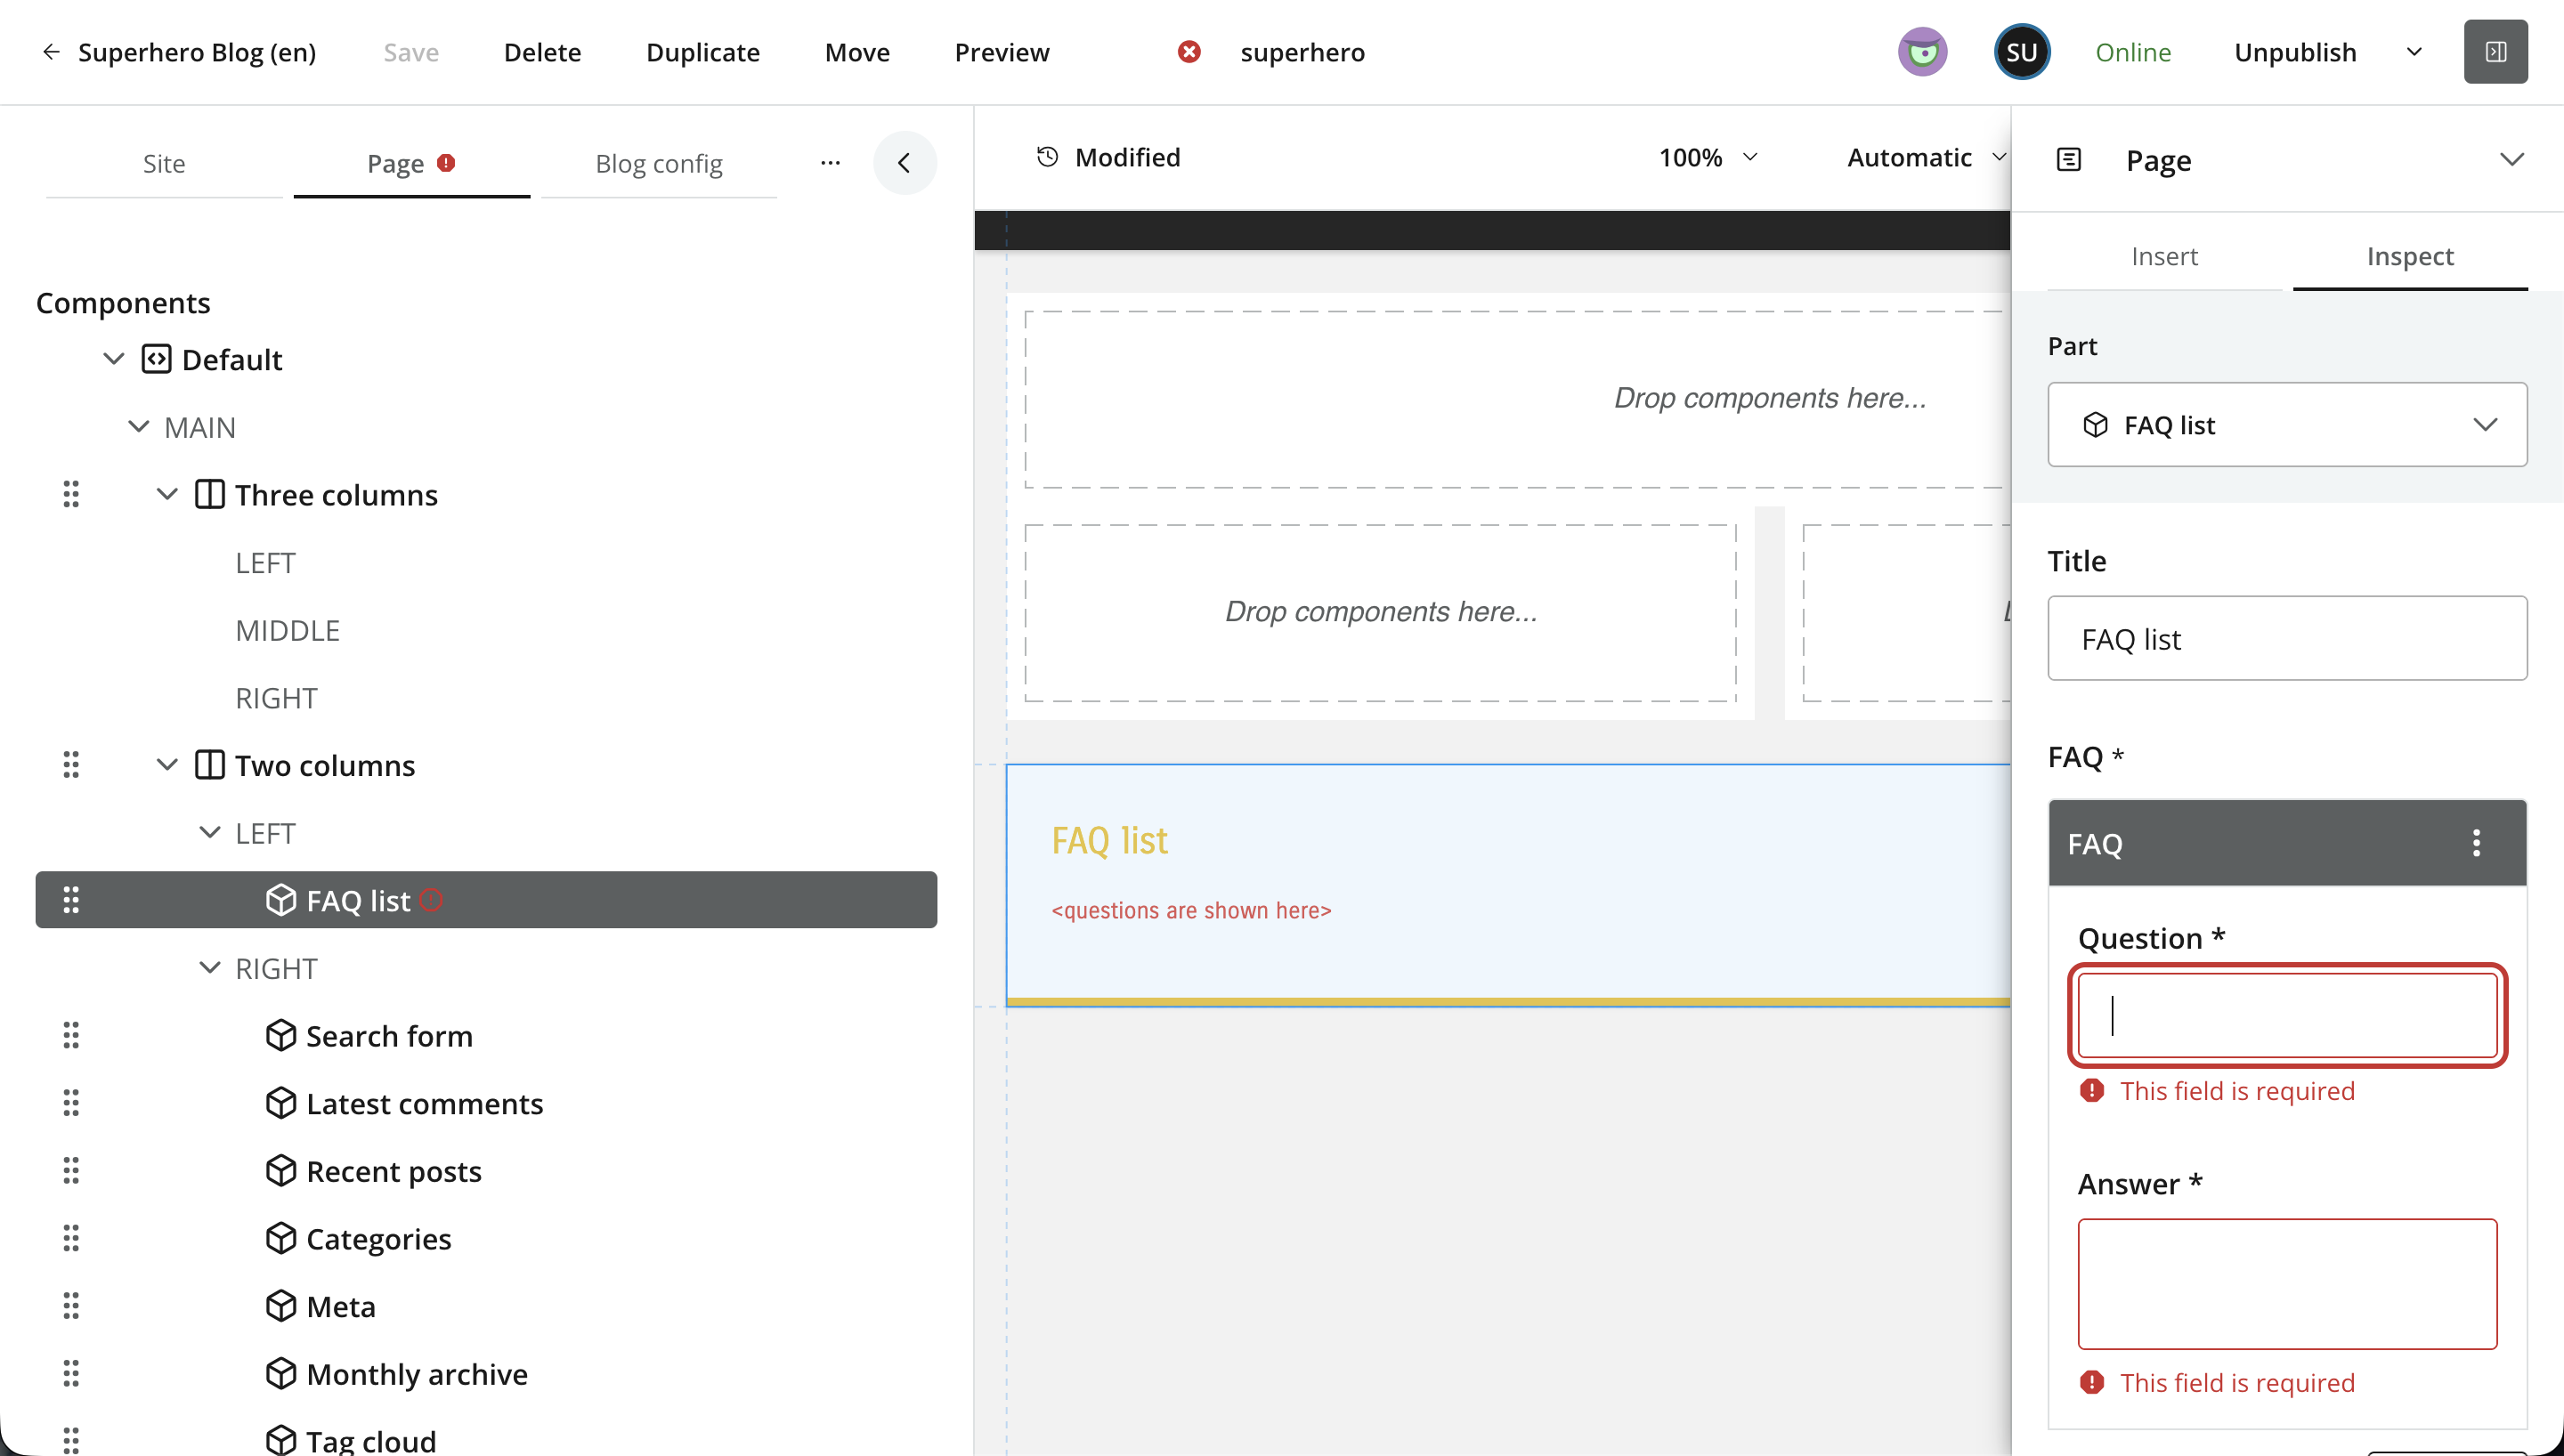The height and width of the screenshot is (1456, 2564).
Task: Click the drag handle for Meta
Action: coord(71,1306)
